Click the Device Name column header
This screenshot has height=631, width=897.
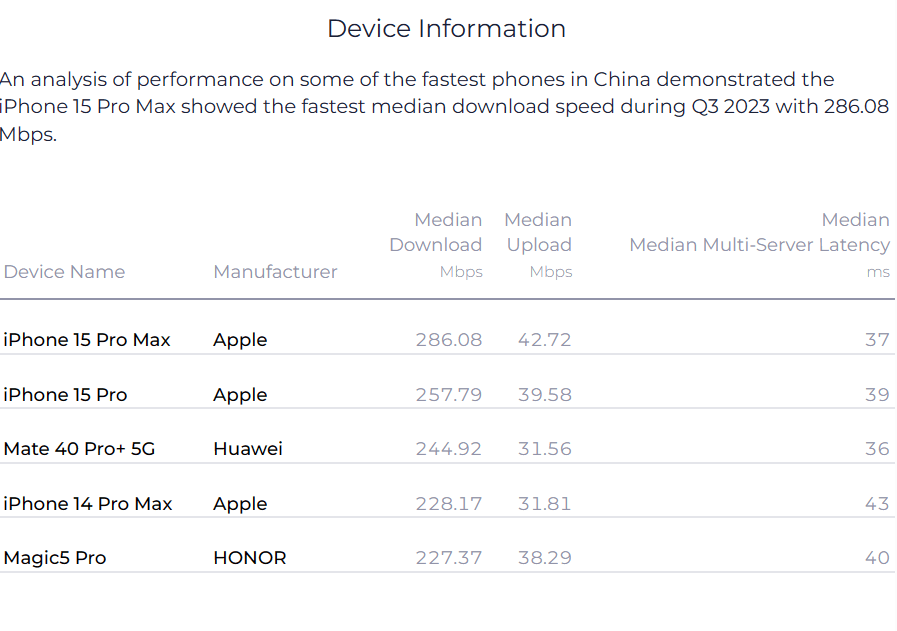point(64,272)
